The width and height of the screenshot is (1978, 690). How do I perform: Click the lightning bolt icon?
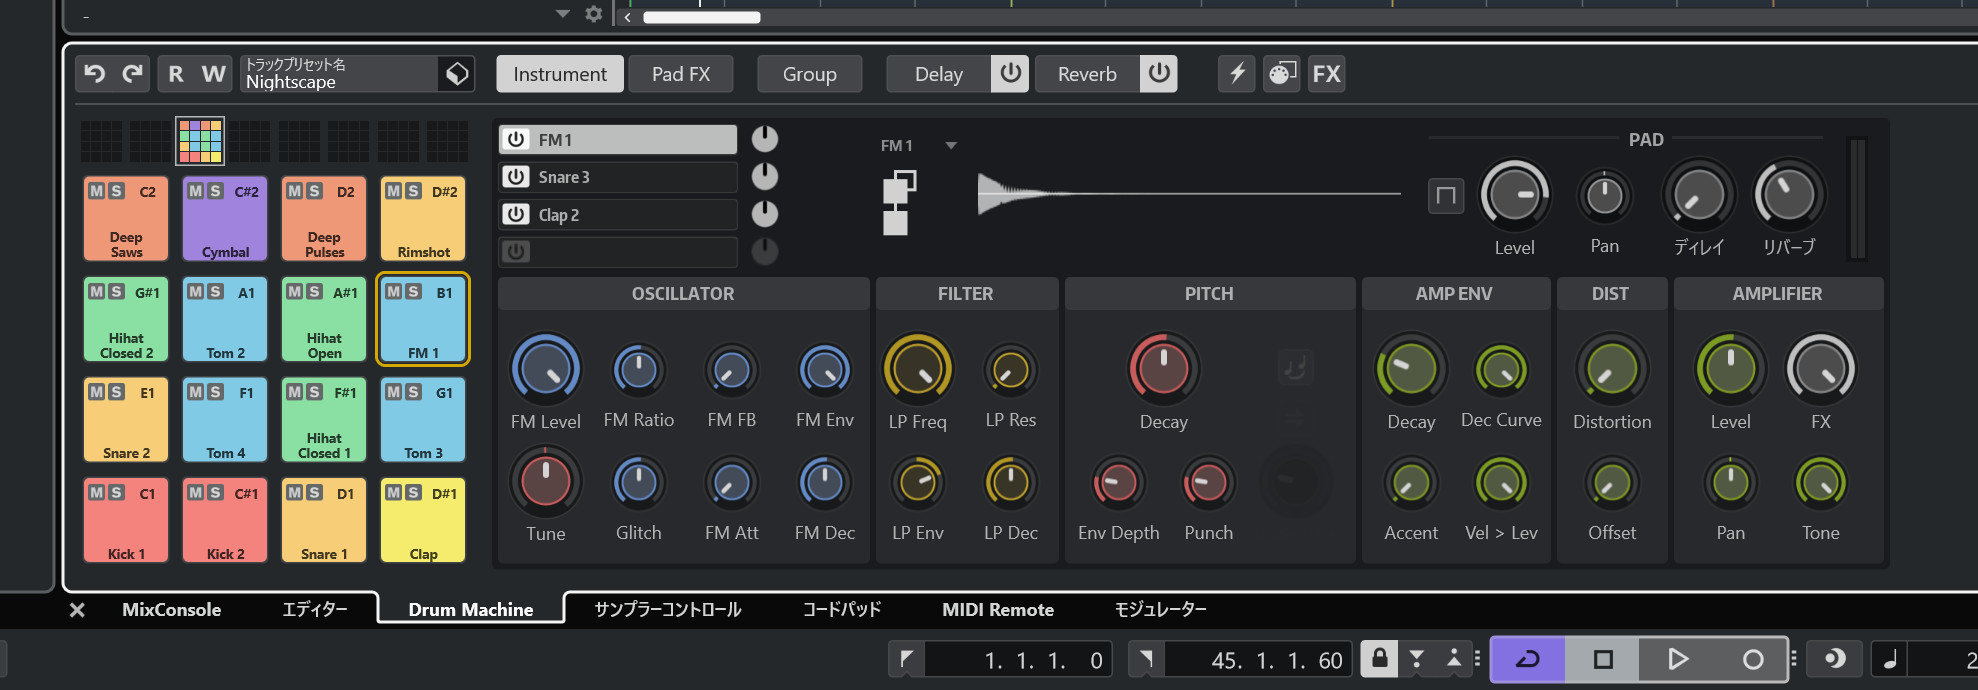[1238, 74]
